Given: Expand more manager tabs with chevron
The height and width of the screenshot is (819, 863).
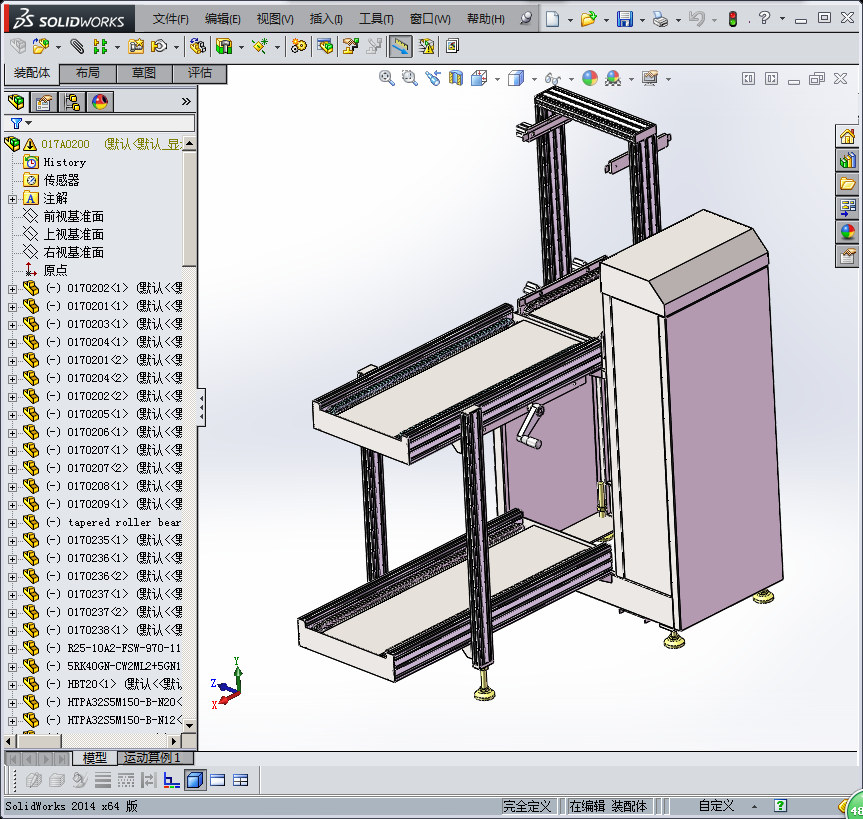Looking at the screenshot, I should coord(186,102).
